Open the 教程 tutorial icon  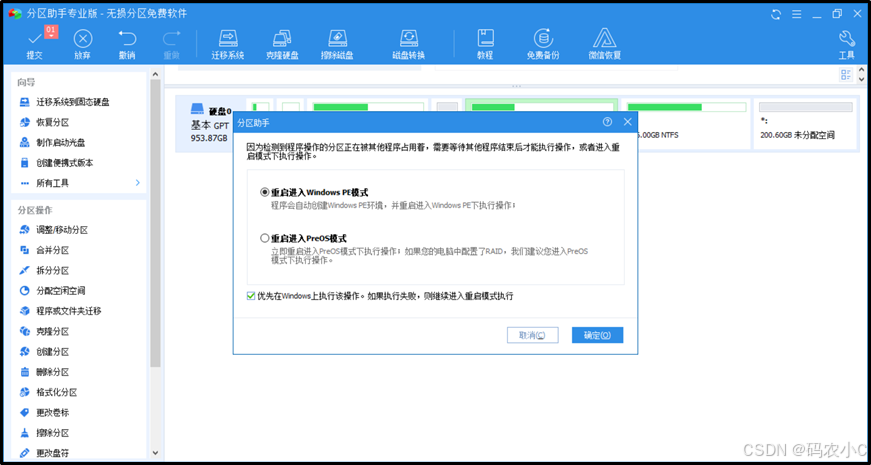tap(485, 43)
